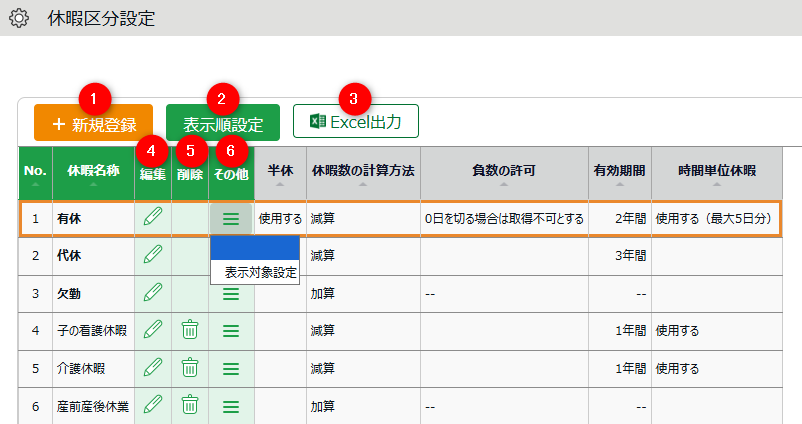Delete the 産前産後休業 row

190,406
